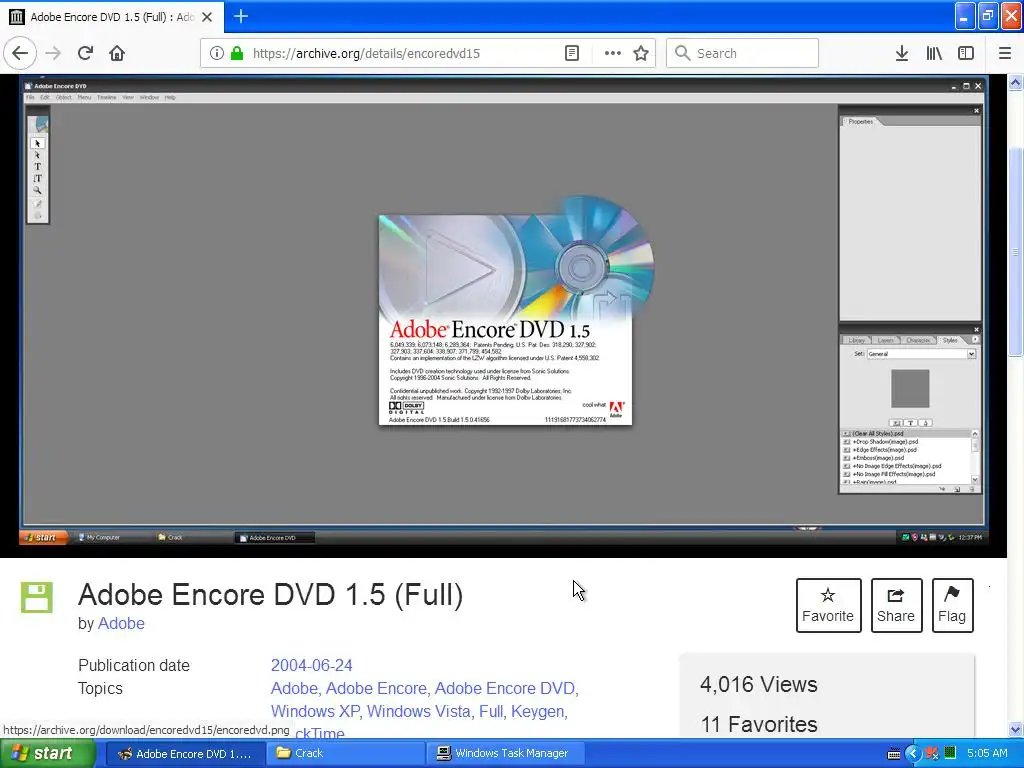
Task: Open the Library bookshelf icon
Action: click(x=934, y=54)
